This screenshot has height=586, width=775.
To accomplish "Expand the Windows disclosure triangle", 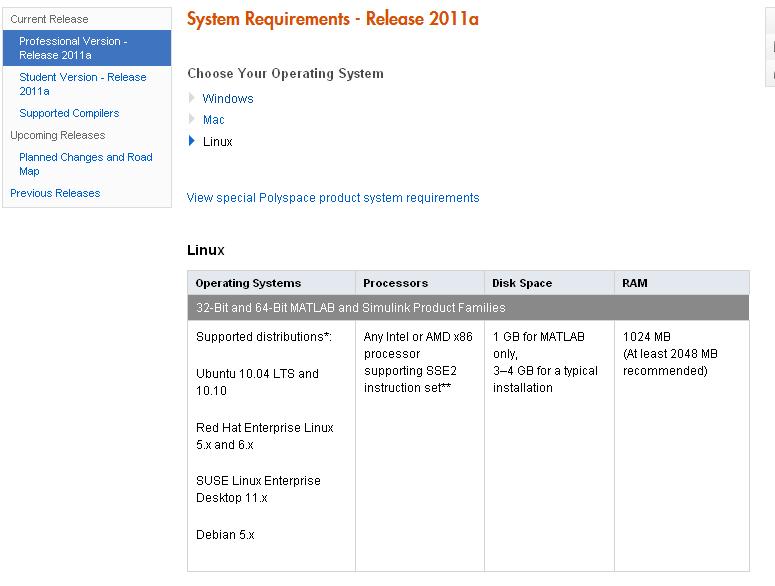I will pyautogui.click(x=192, y=98).
